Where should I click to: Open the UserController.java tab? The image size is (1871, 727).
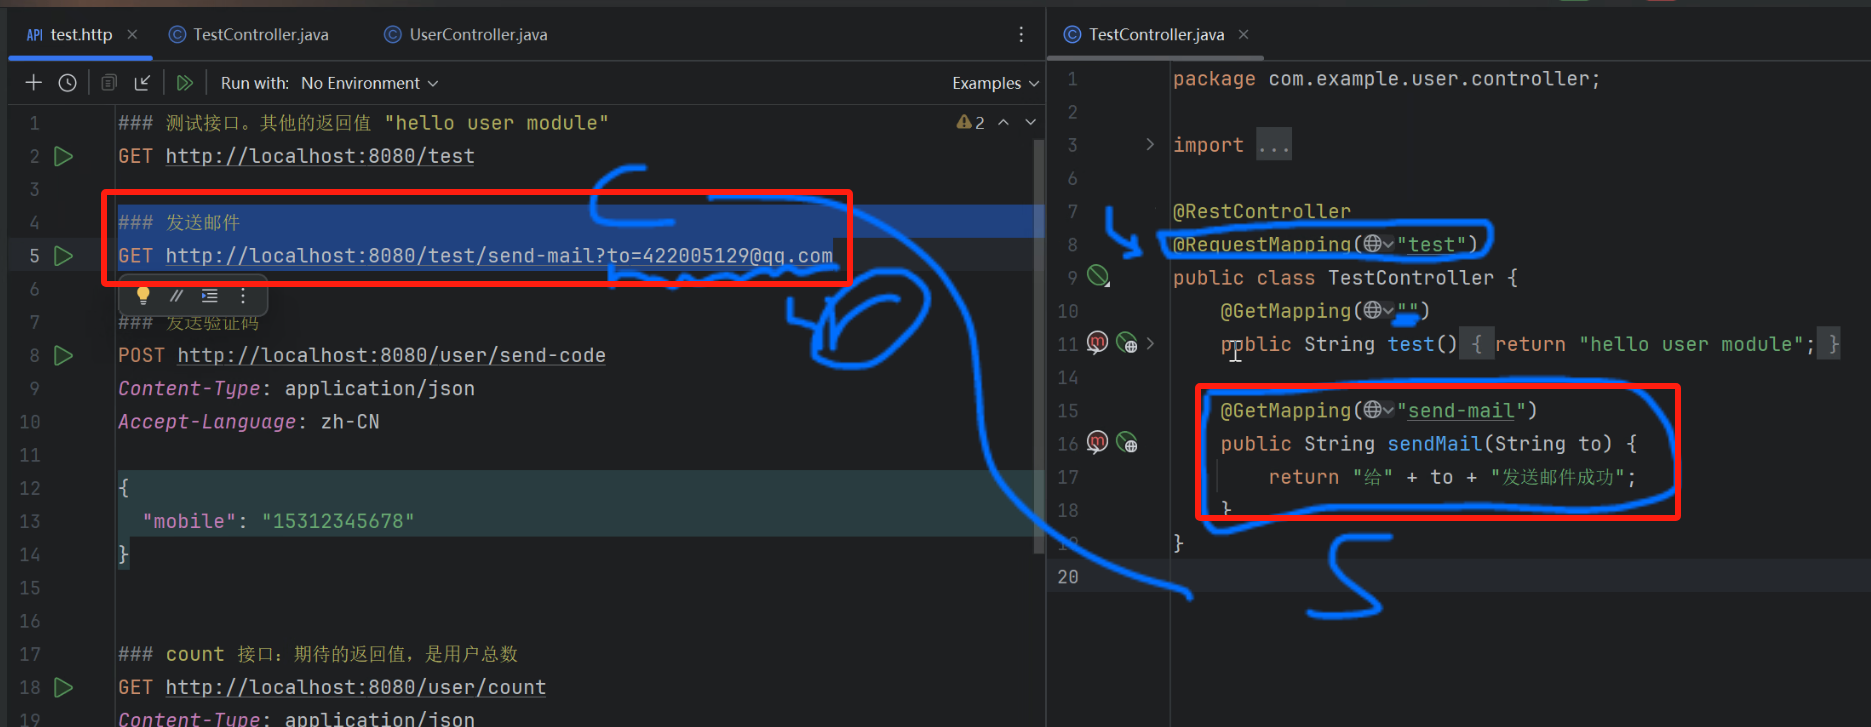tap(466, 34)
